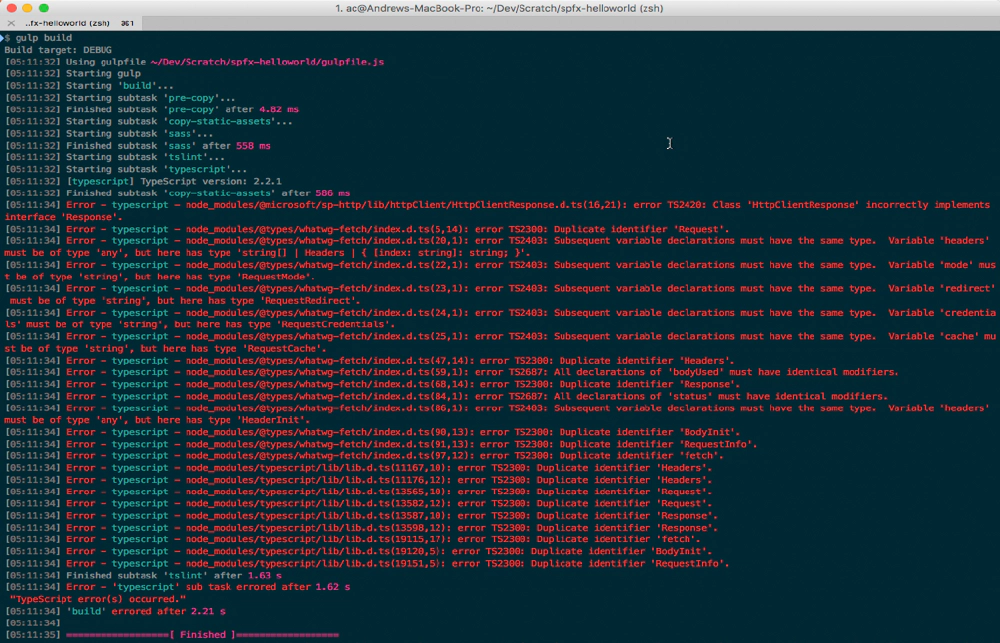Screen dimensions: 1000x643
Task: Click the 'gulp build' command line
Action: tap(38, 38)
